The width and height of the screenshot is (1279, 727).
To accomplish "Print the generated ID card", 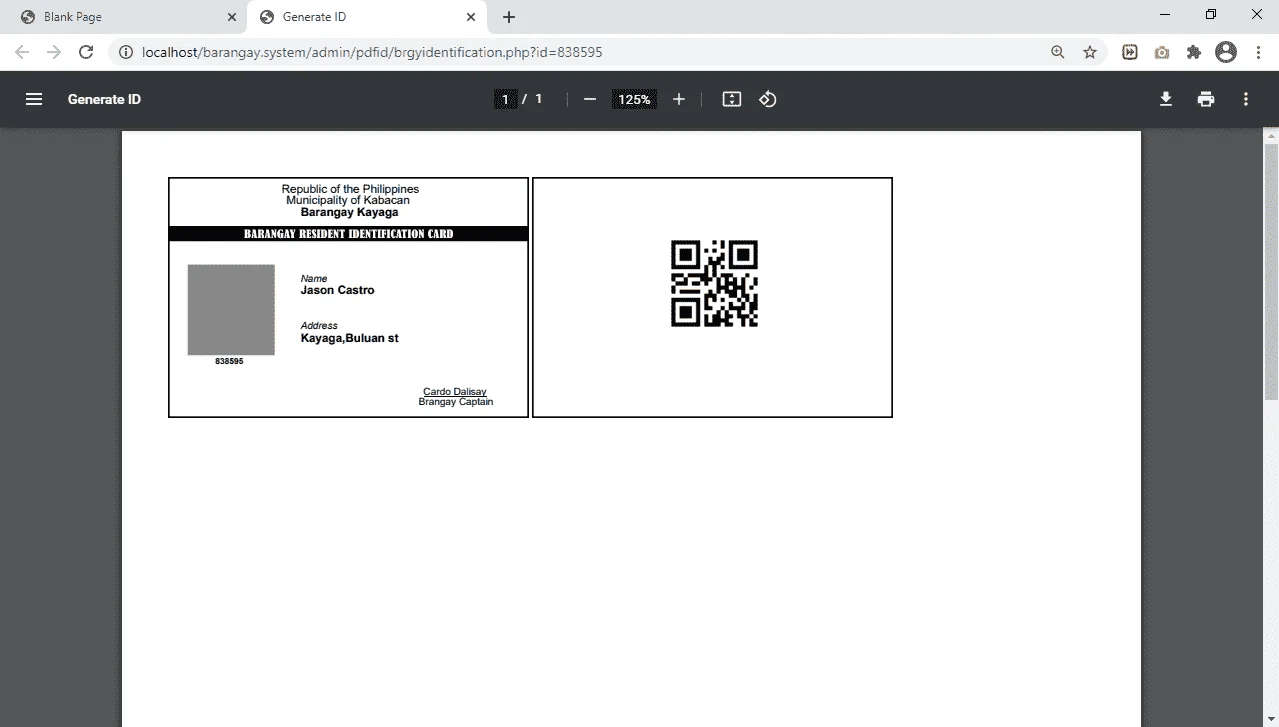I will 1206,99.
